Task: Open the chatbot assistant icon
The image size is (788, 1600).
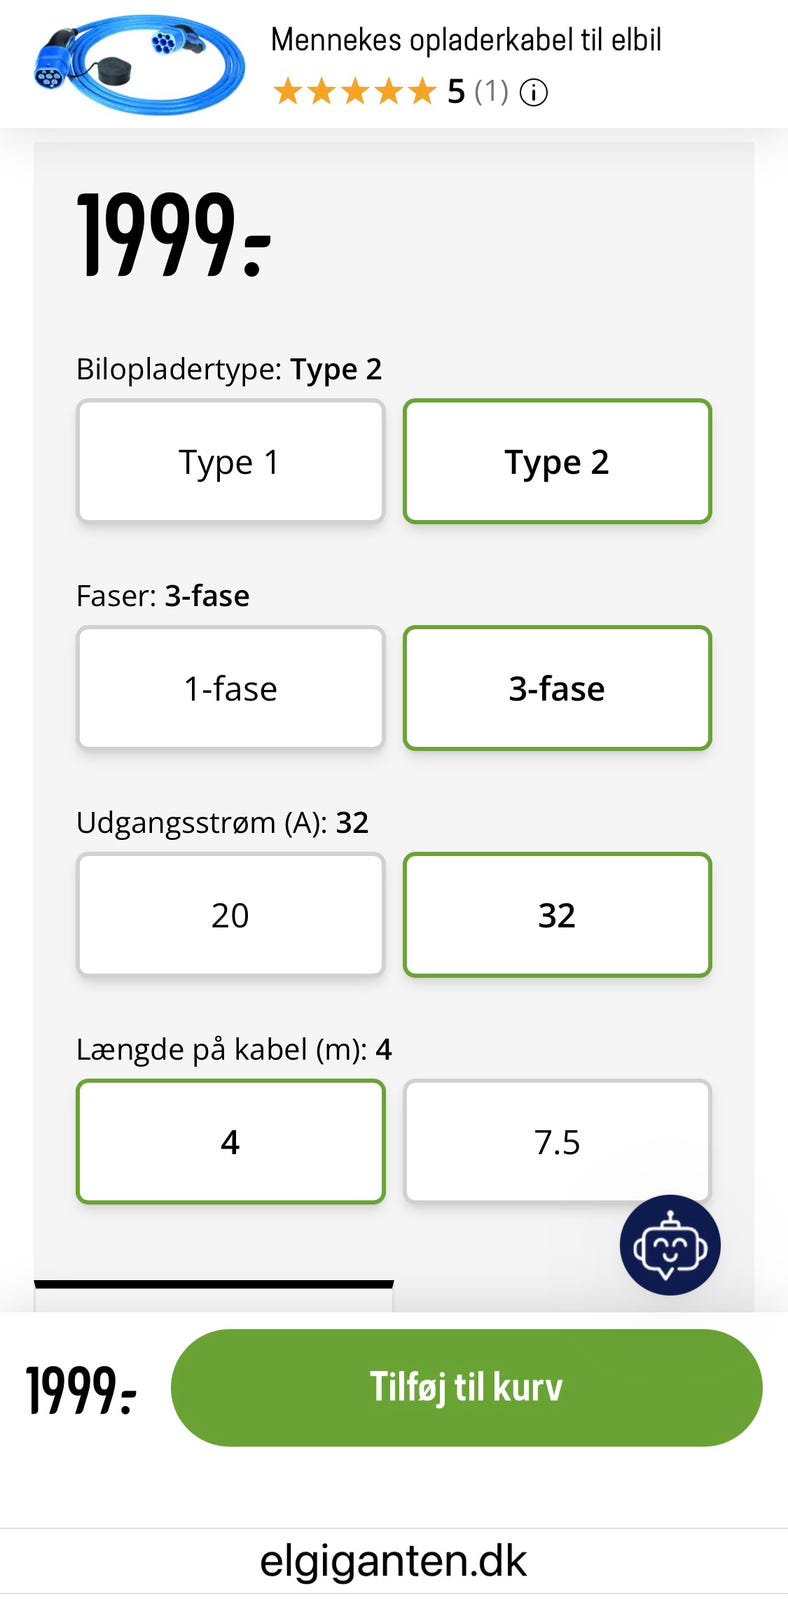Action: pos(670,1245)
